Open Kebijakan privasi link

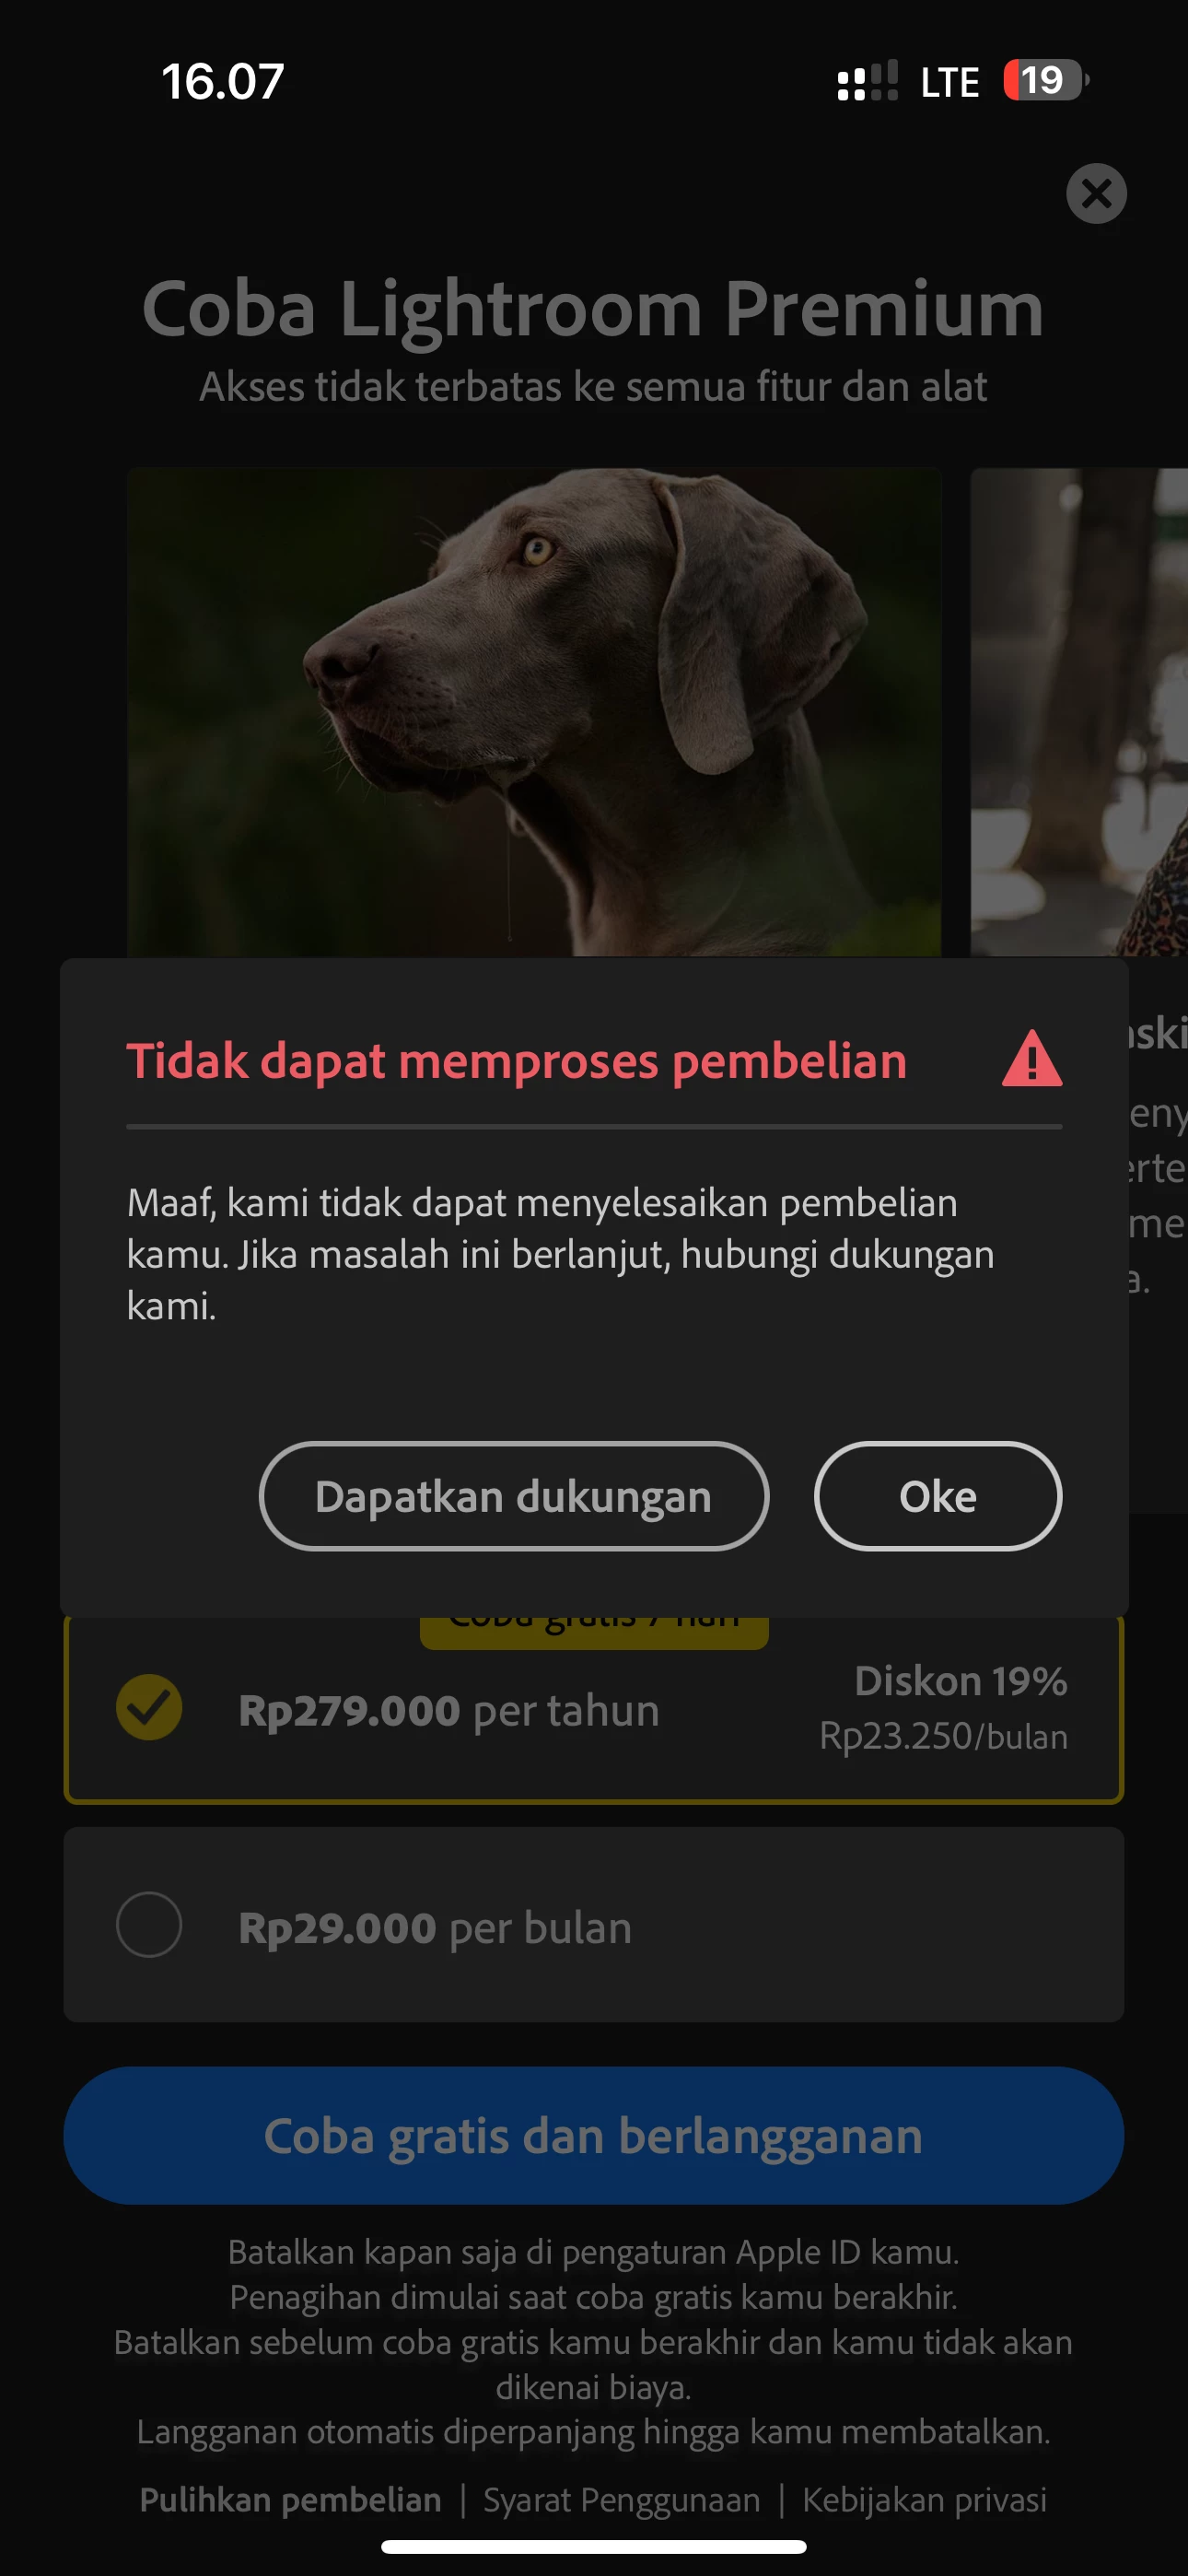pyautogui.click(x=924, y=2499)
